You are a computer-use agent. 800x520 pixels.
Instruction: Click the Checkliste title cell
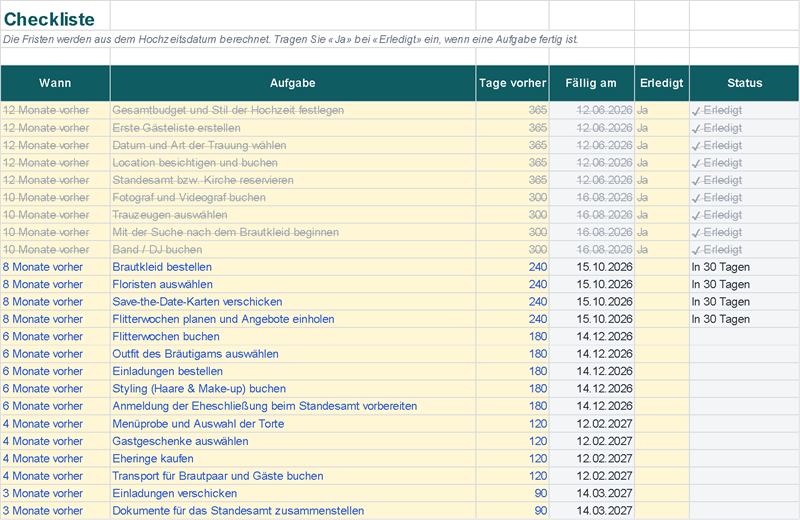(55, 19)
